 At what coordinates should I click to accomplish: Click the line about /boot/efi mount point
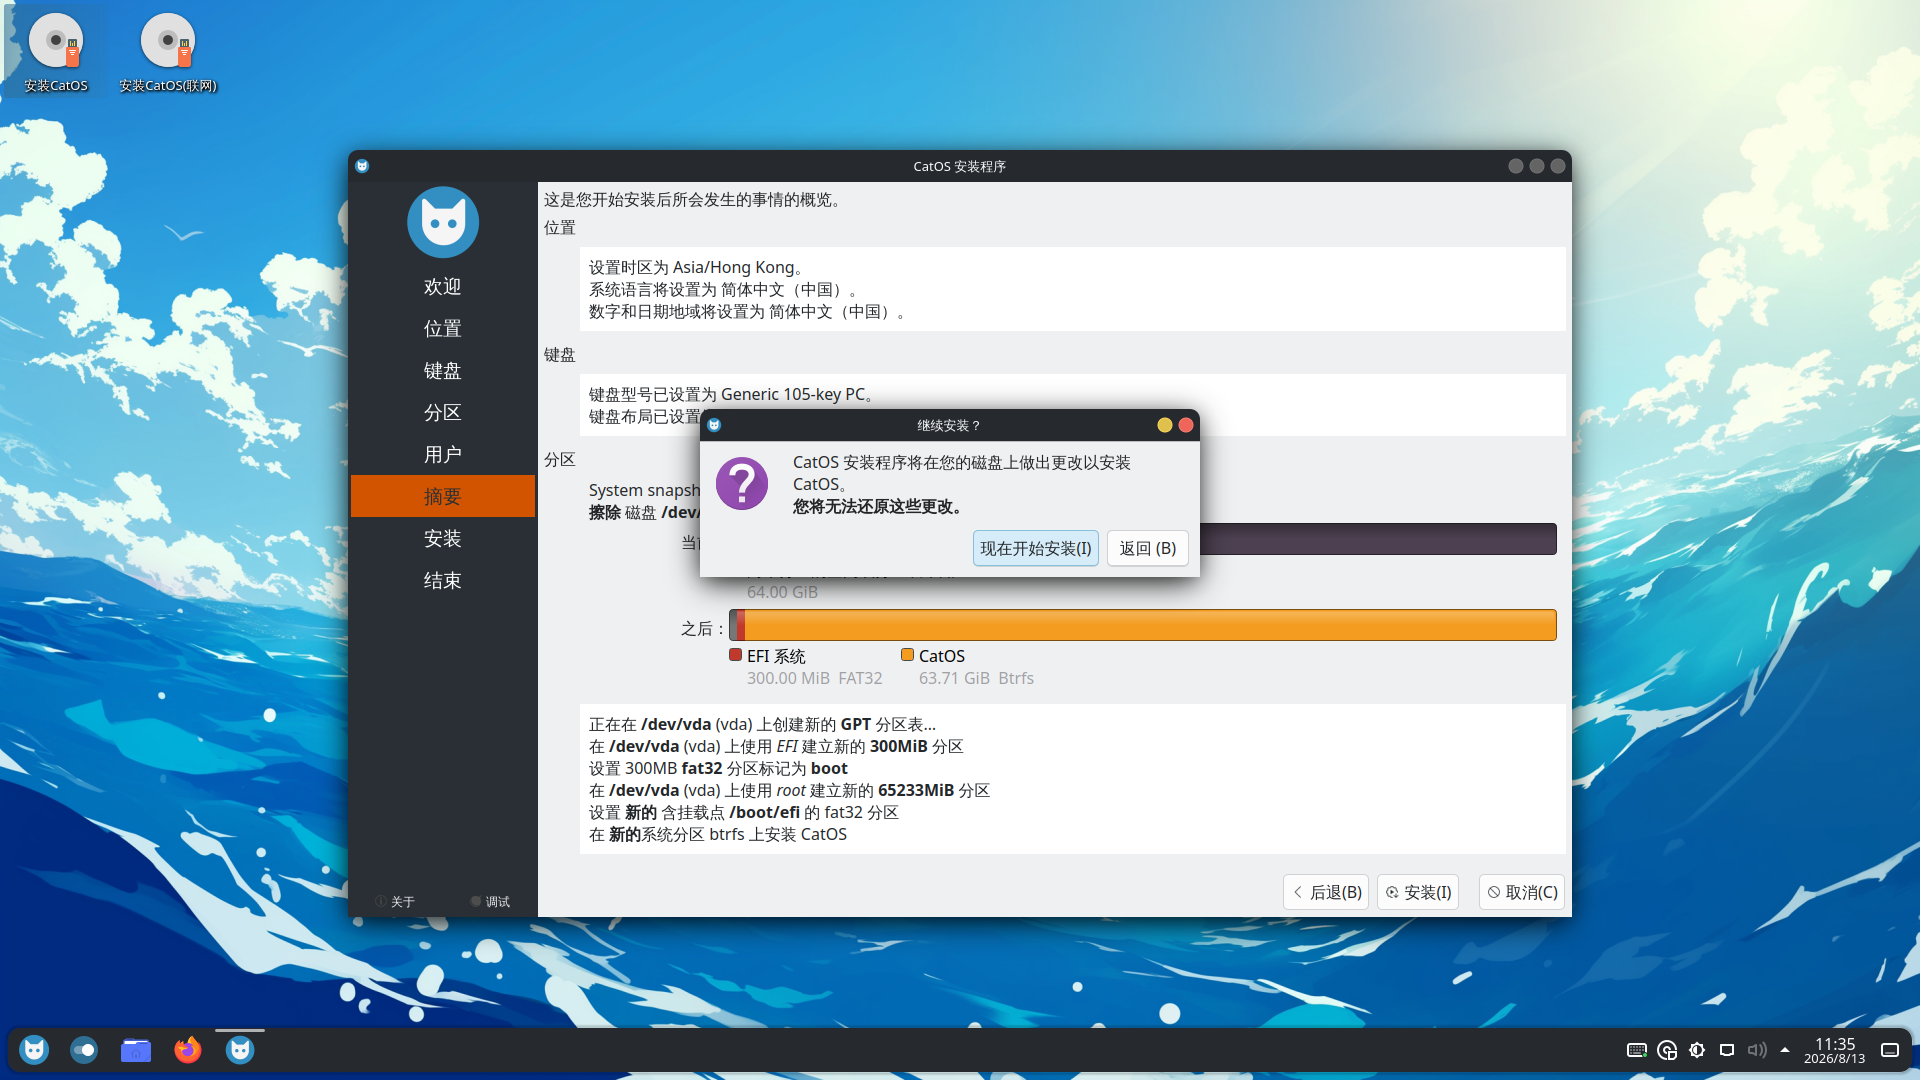coord(743,813)
